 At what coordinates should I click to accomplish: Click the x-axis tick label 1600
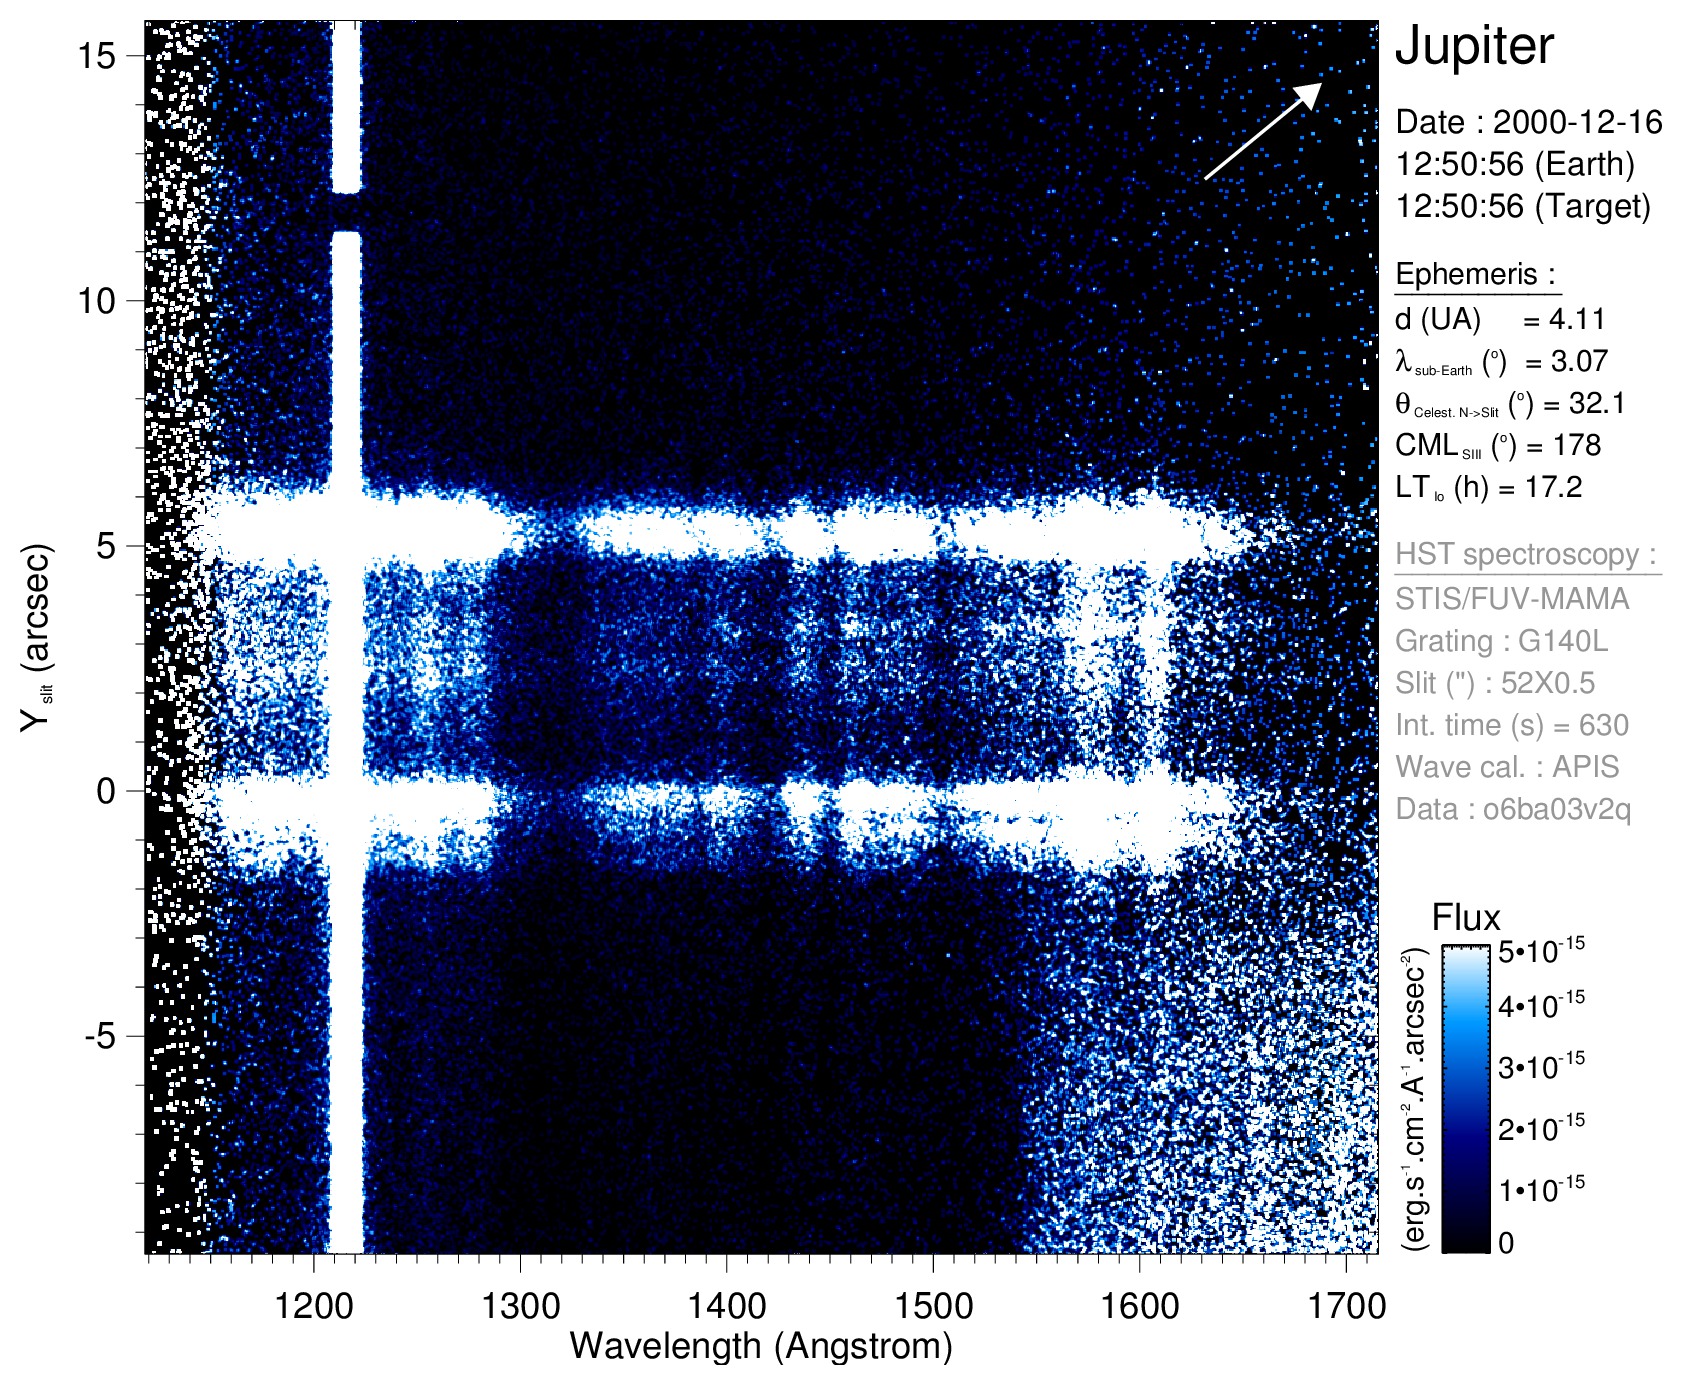coord(1139,1306)
